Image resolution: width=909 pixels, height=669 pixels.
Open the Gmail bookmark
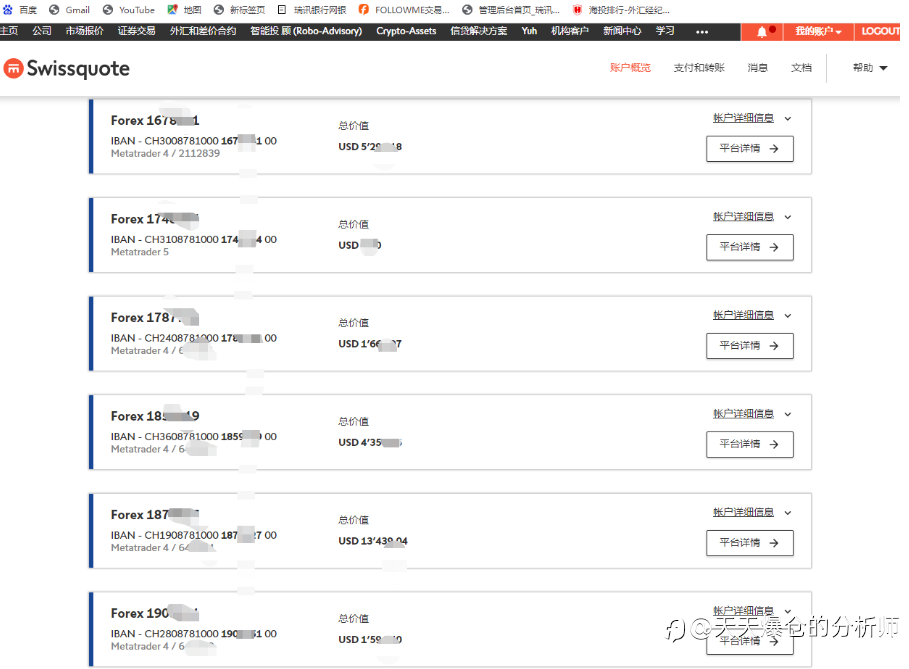click(70, 10)
